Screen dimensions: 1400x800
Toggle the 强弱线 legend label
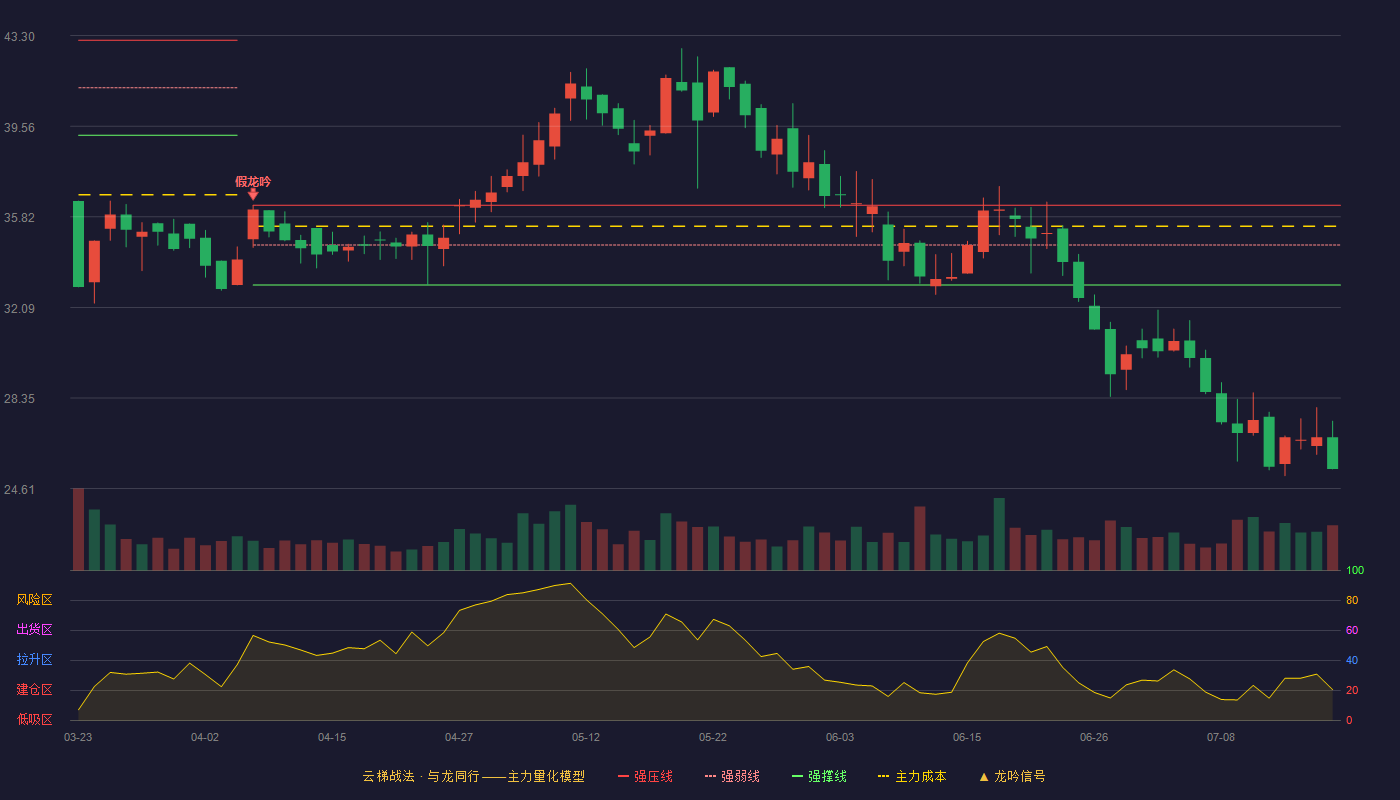coord(740,776)
